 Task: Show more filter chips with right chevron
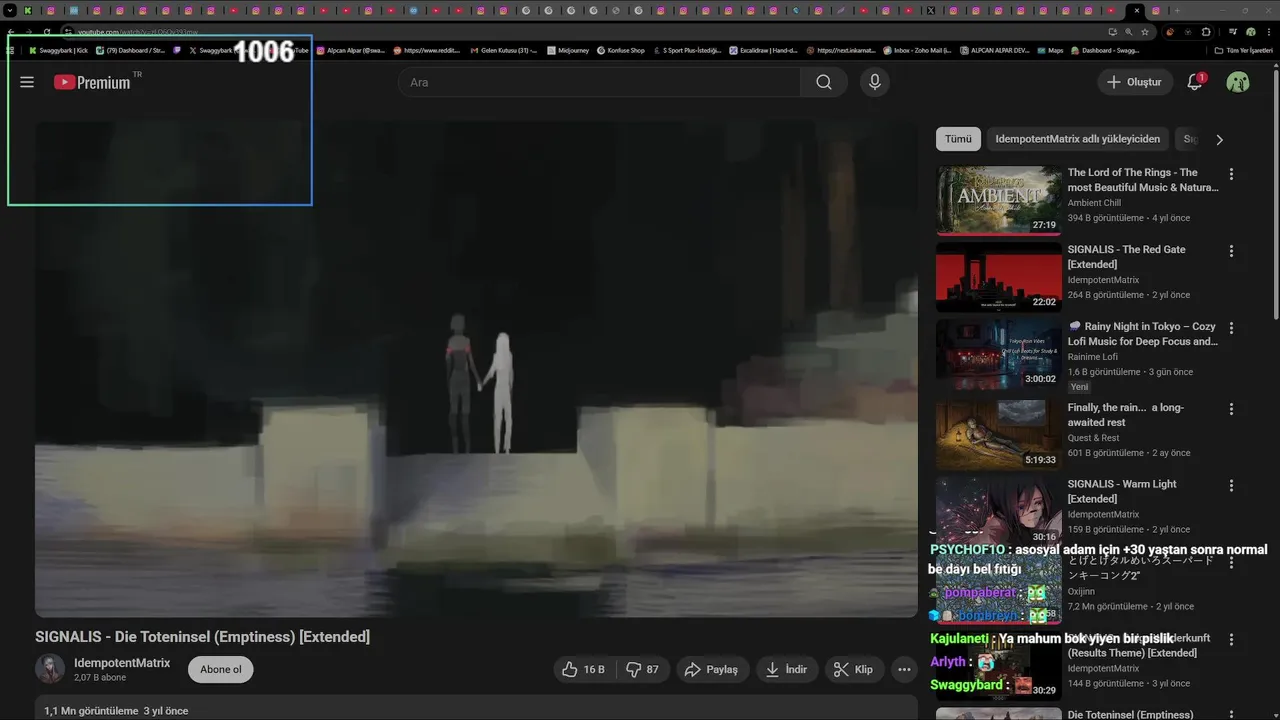[1219, 140]
